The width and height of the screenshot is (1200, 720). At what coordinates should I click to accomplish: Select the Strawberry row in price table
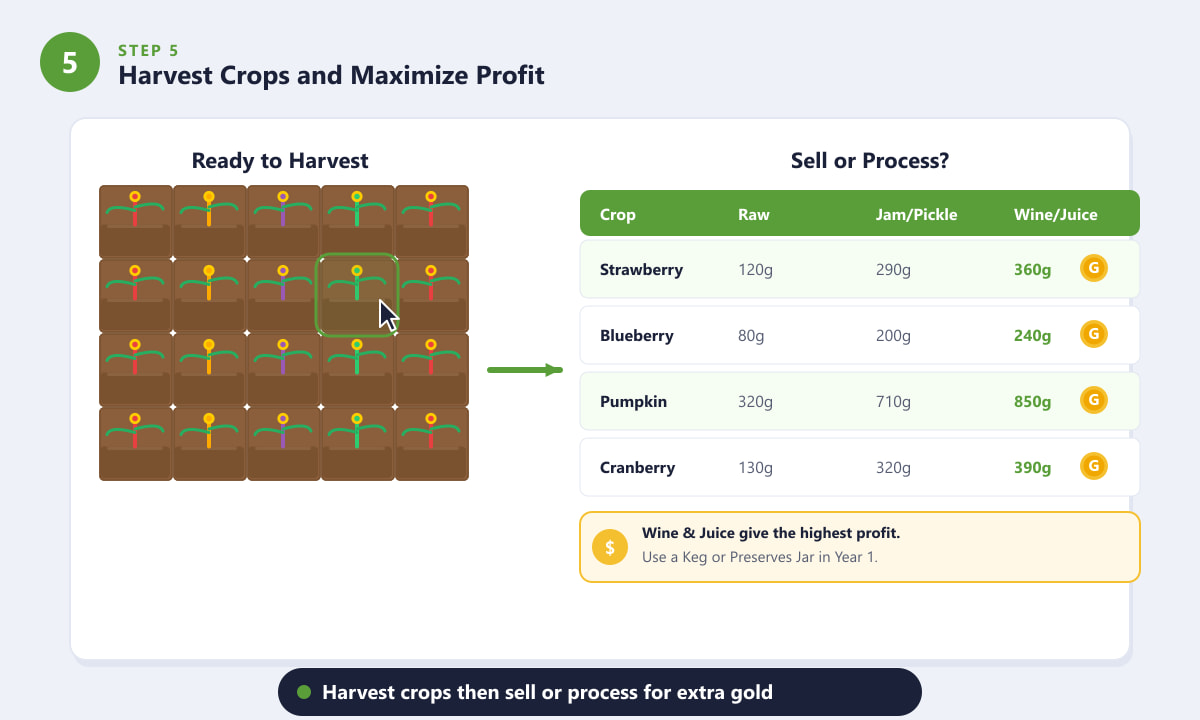pos(860,269)
